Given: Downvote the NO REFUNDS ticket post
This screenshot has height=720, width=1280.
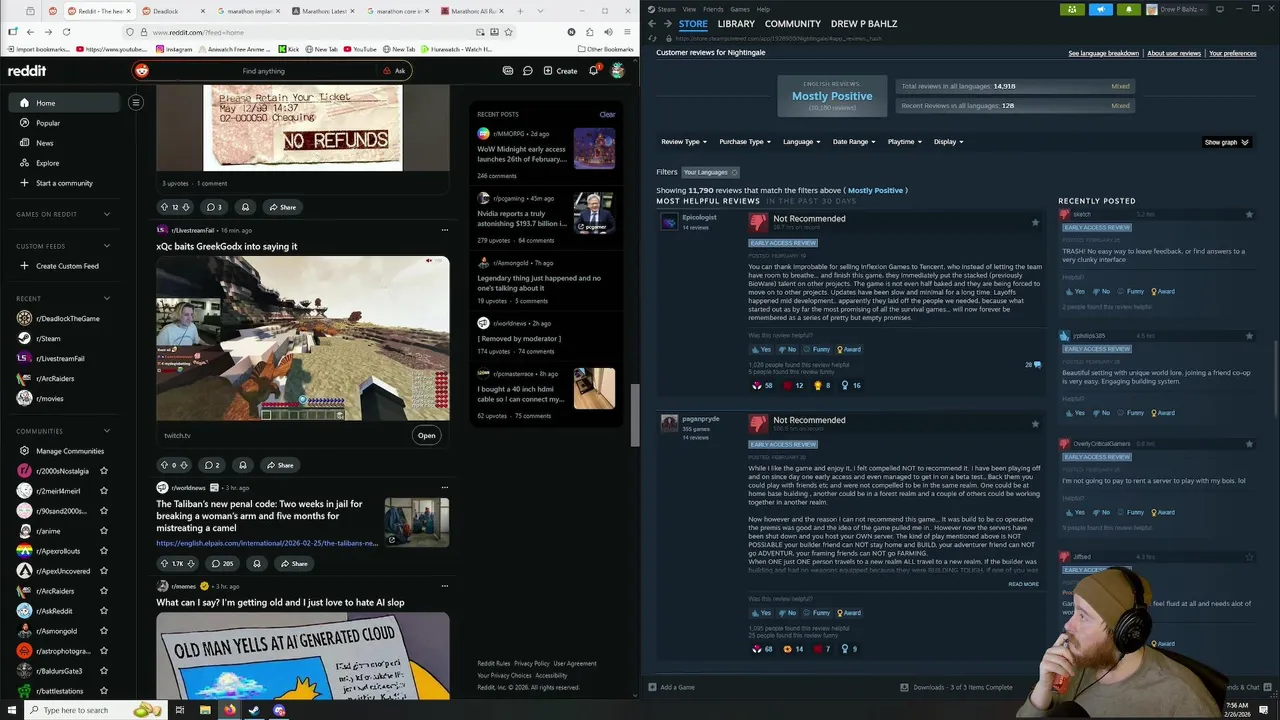Looking at the screenshot, I should (186, 207).
